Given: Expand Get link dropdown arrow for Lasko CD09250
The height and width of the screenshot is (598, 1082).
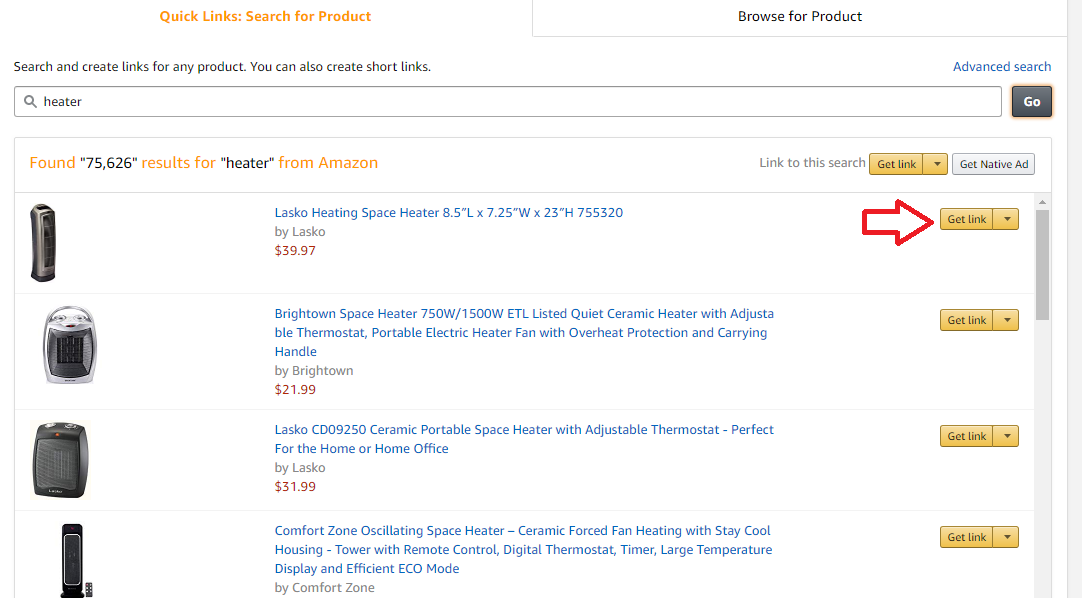Looking at the screenshot, I should click(1007, 436).
